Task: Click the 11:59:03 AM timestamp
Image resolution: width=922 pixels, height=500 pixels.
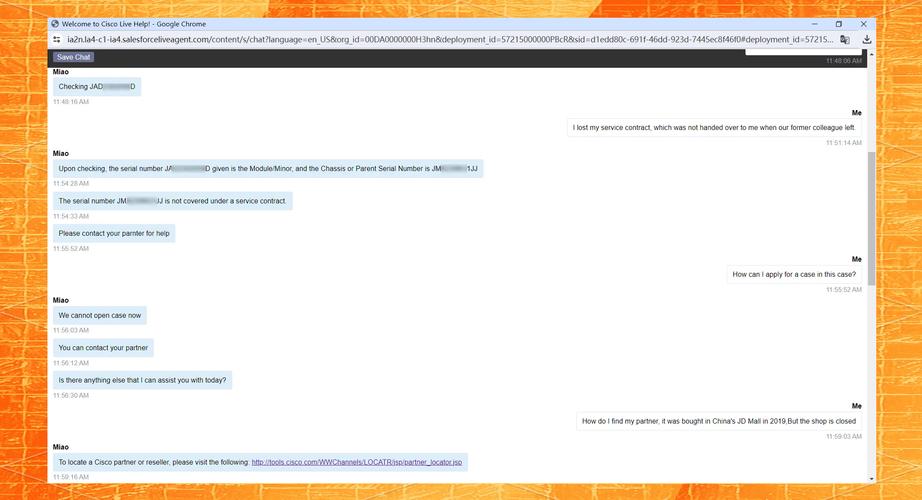Action: (843, 436)
